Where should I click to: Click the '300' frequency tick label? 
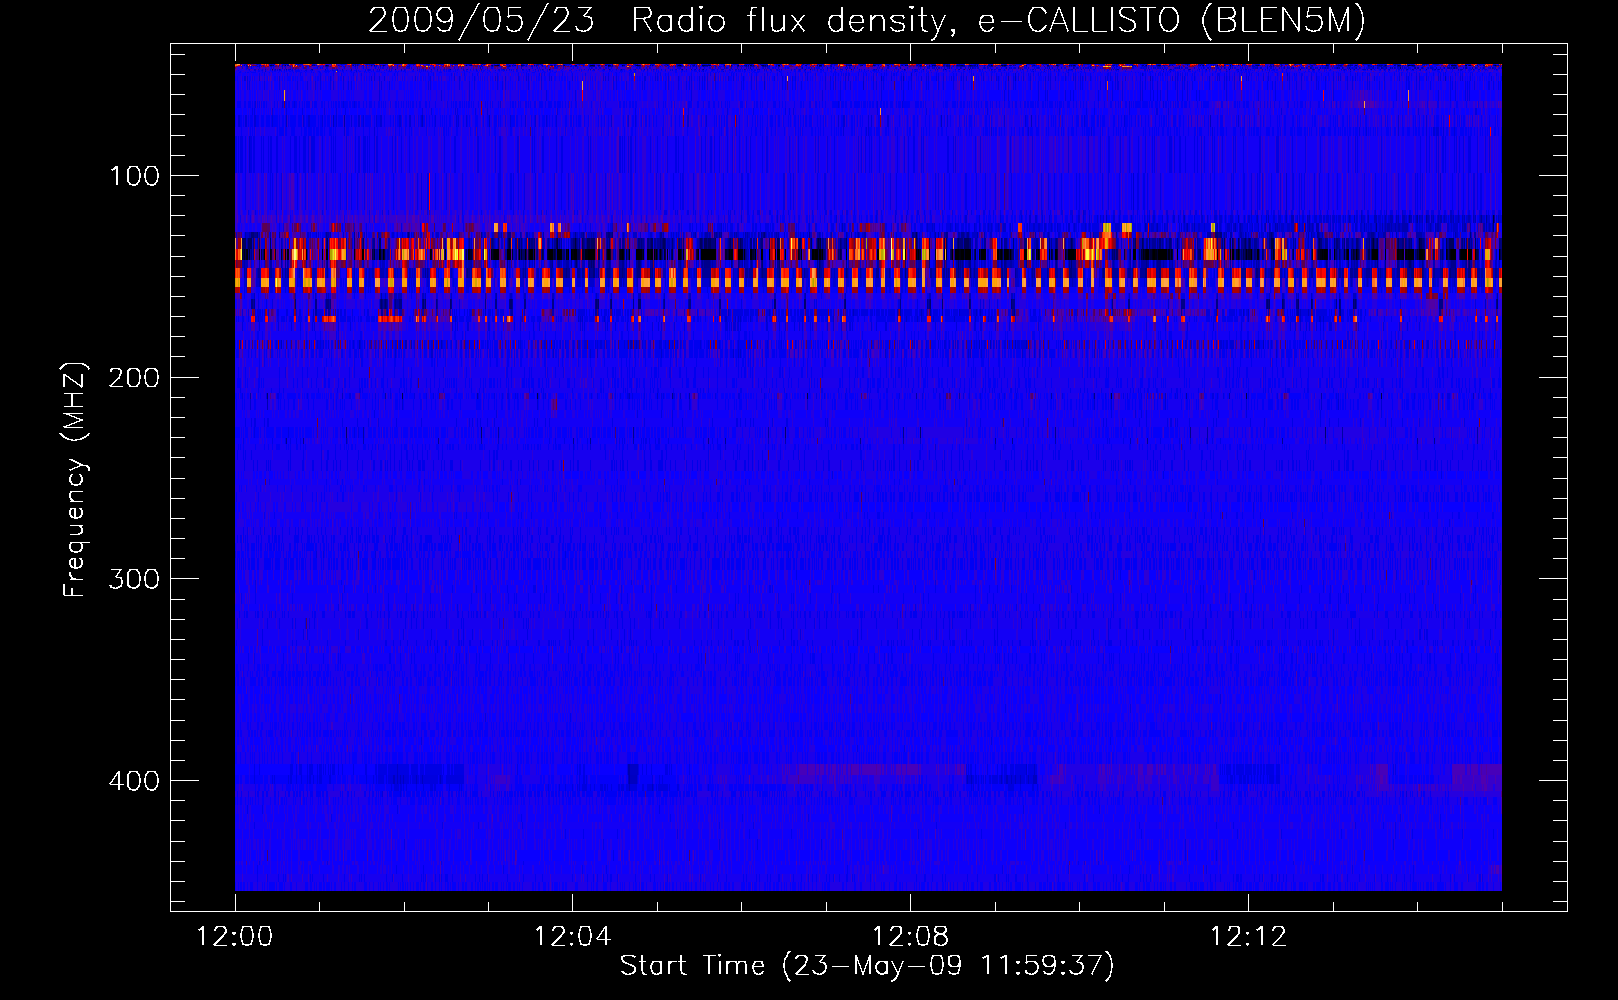tap(135, 579)
